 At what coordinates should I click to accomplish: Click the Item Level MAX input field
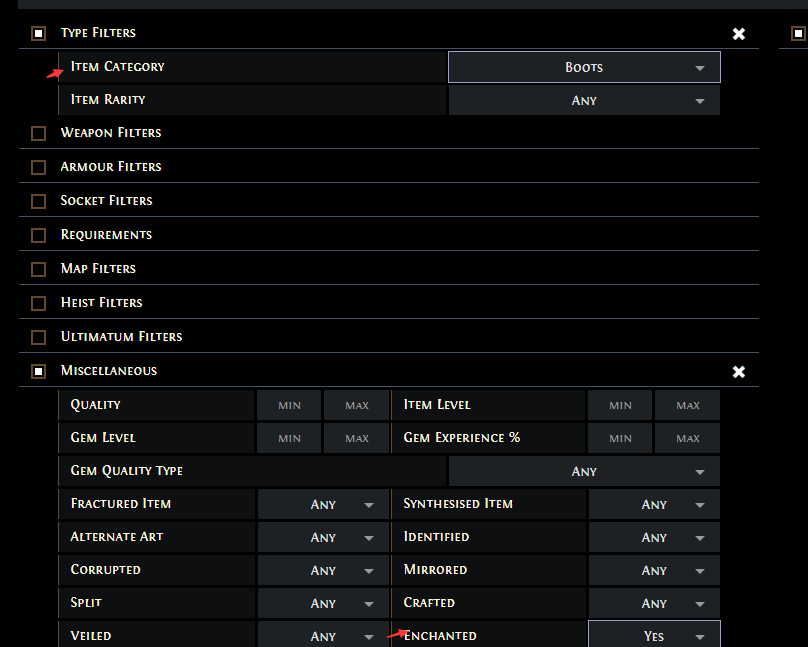pos(687,405)
